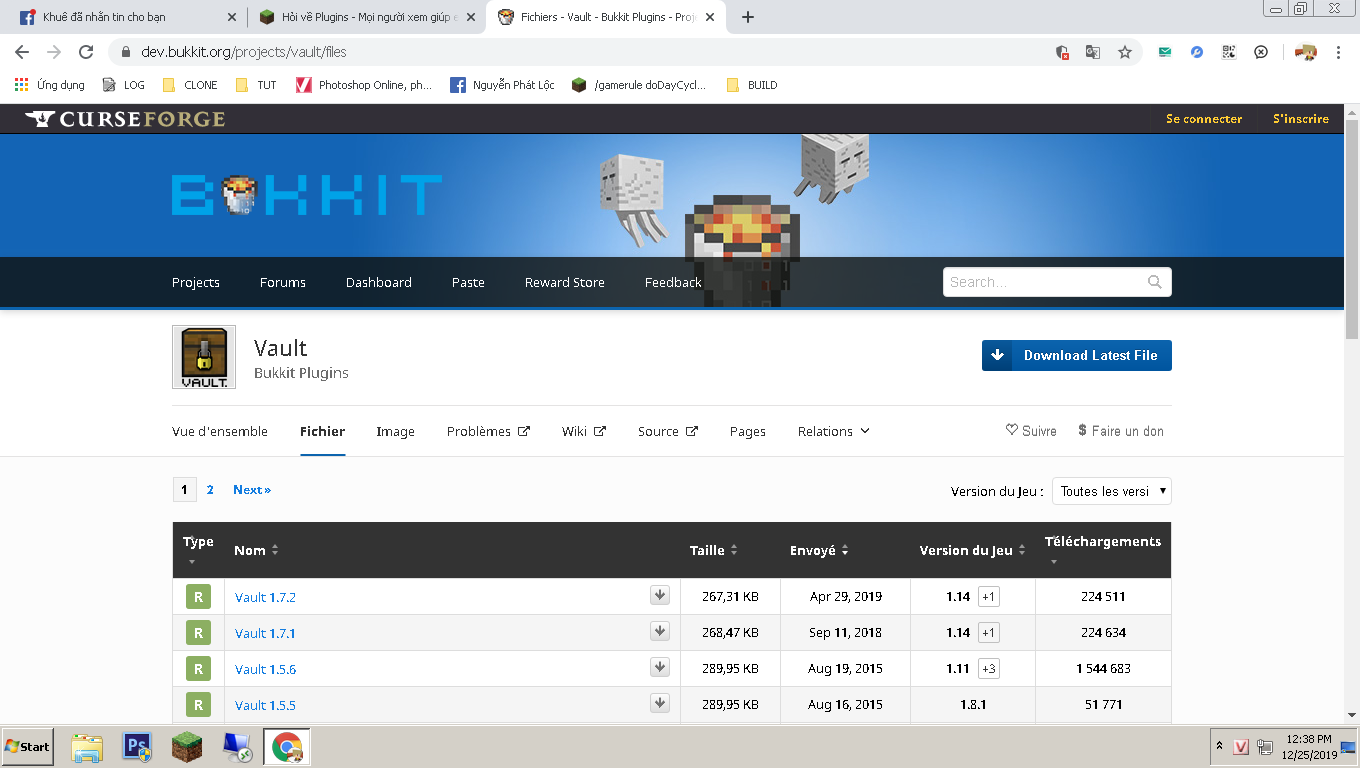1360x768 pixels.
Task: Open the green mail extension icon
Action: pos(1165,52)
